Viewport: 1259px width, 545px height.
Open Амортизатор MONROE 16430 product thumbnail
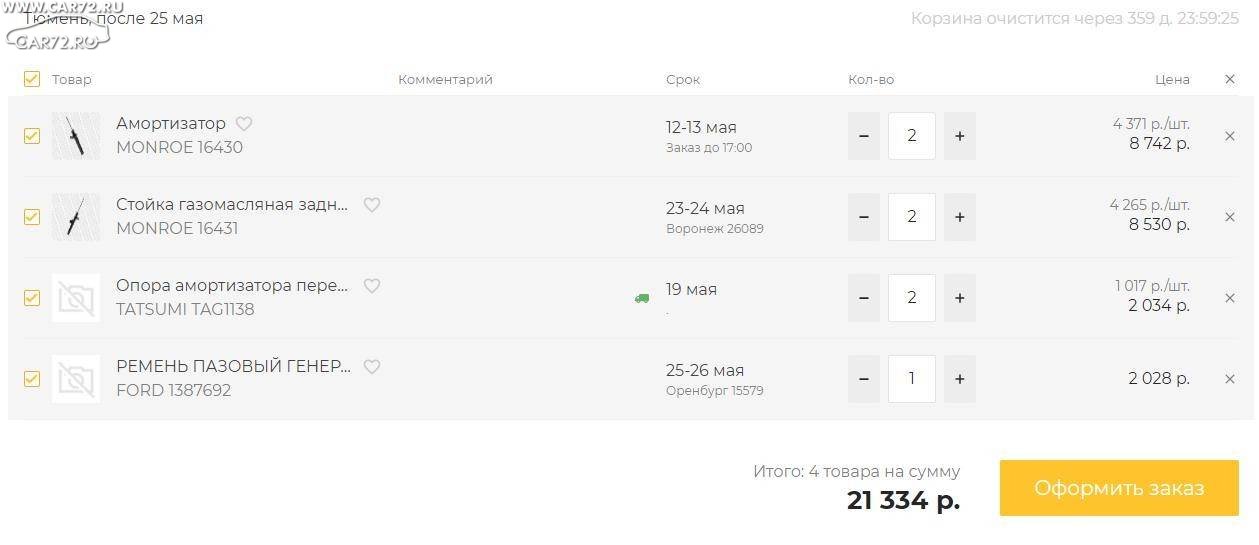tap(76, 136)
